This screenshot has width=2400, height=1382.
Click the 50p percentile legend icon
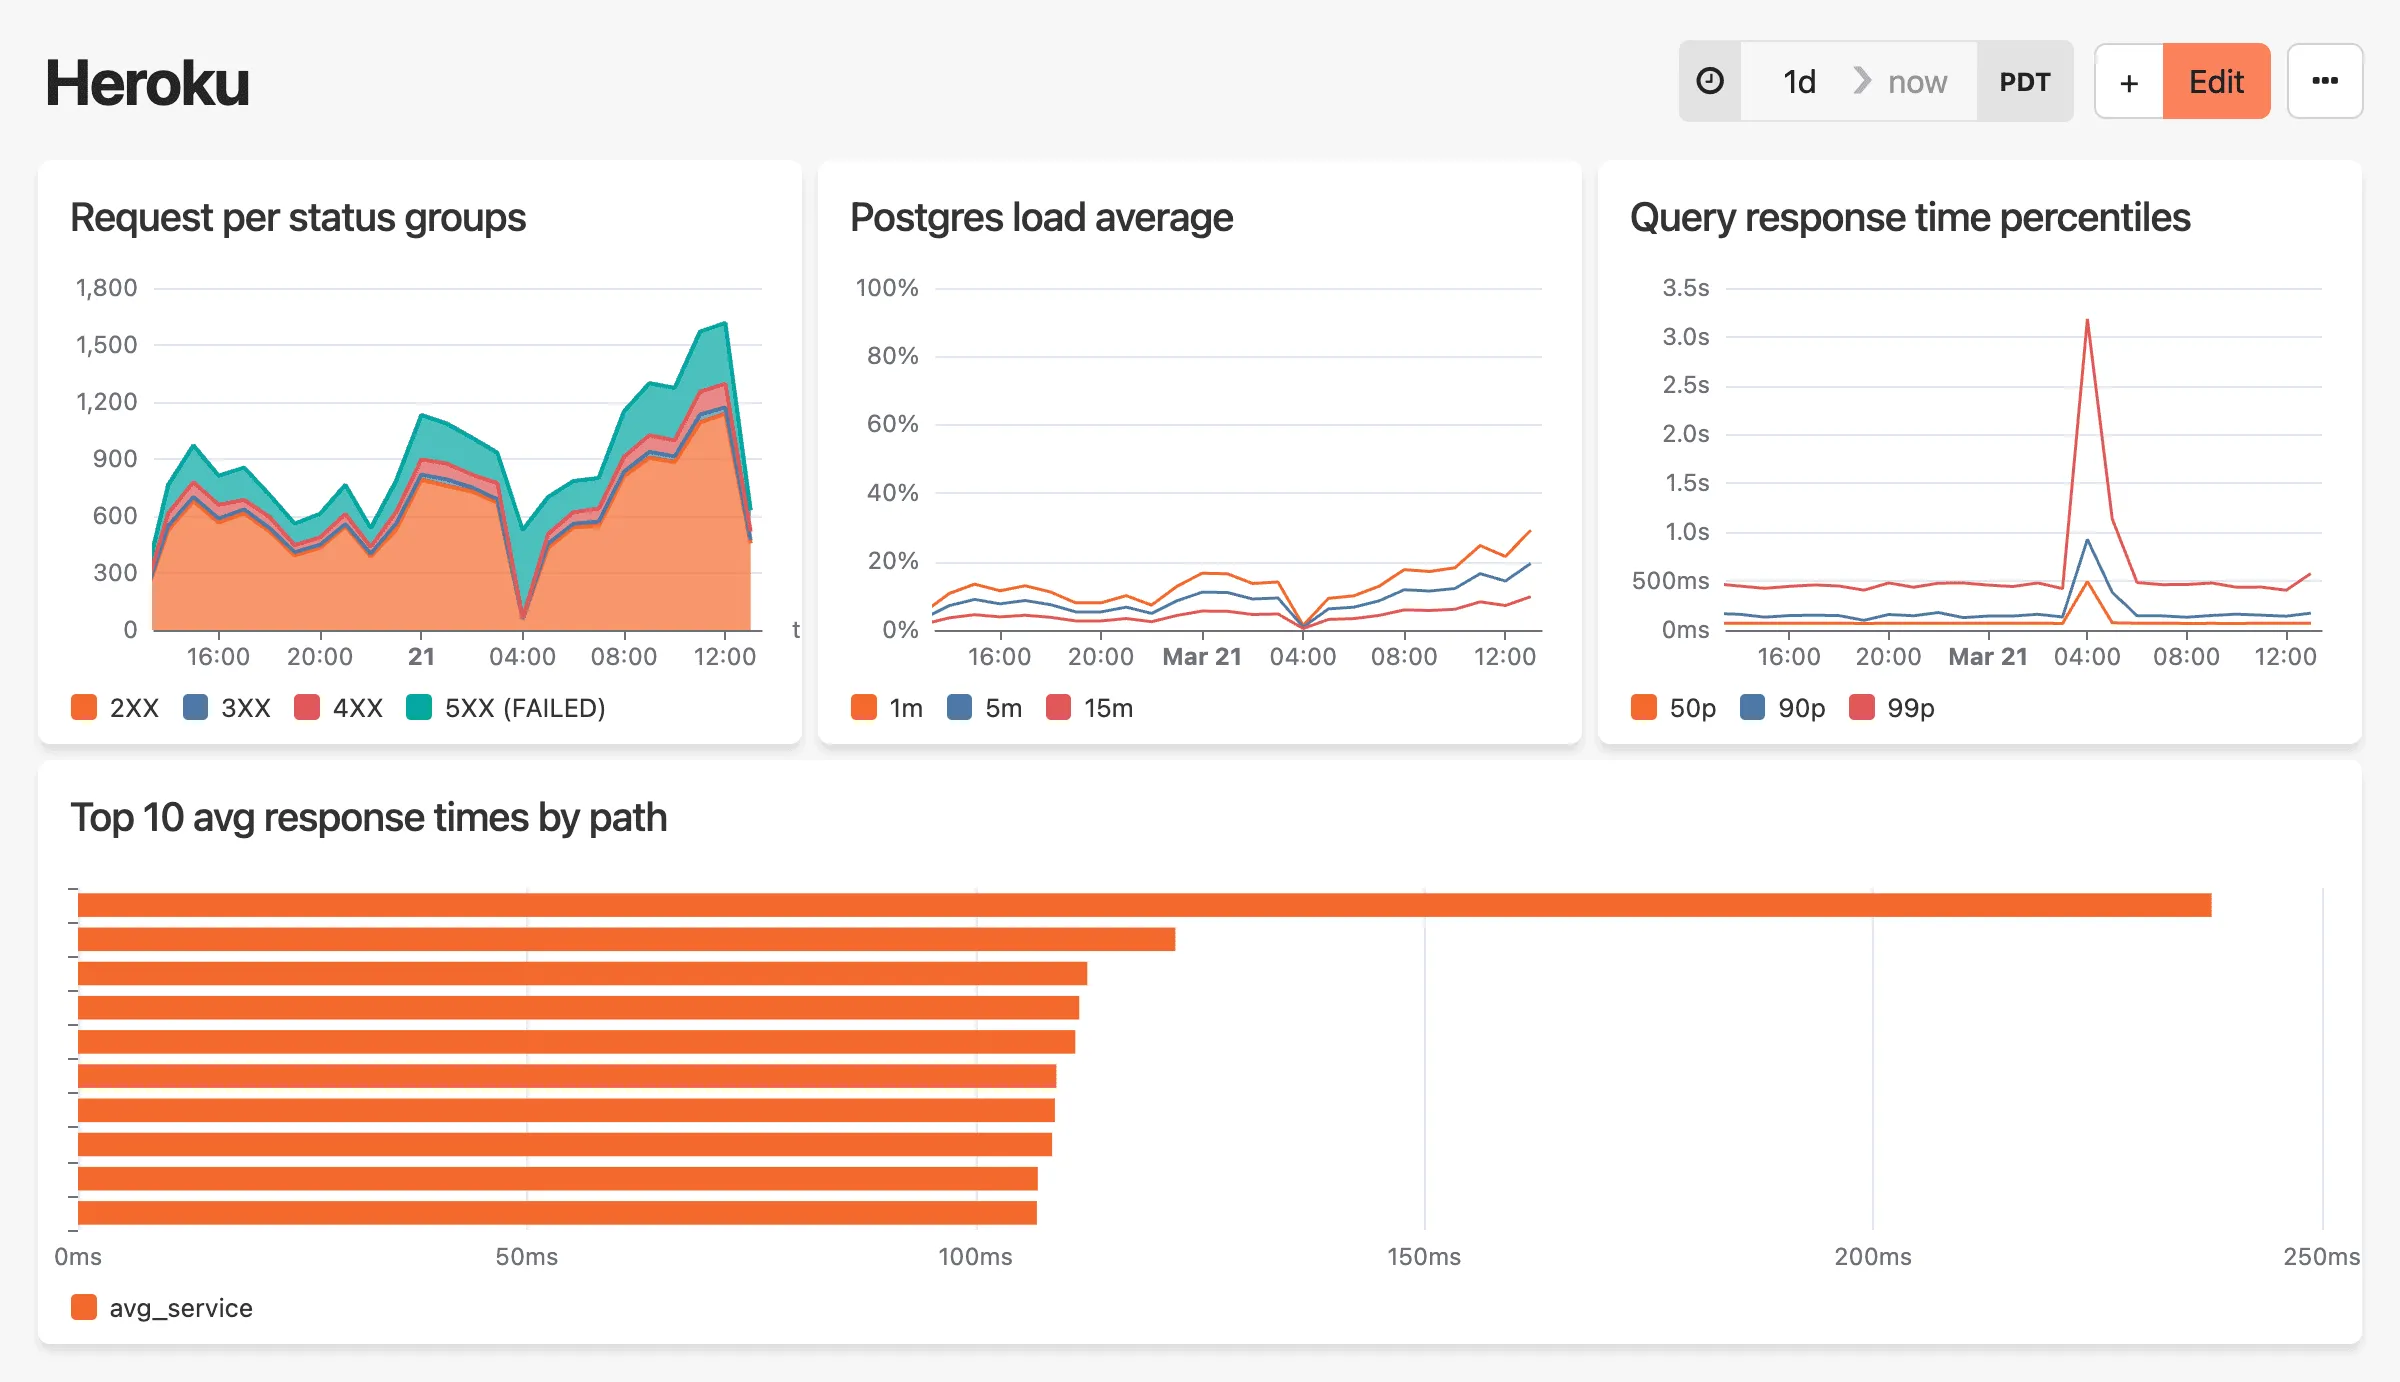(x=1643, y=707)
